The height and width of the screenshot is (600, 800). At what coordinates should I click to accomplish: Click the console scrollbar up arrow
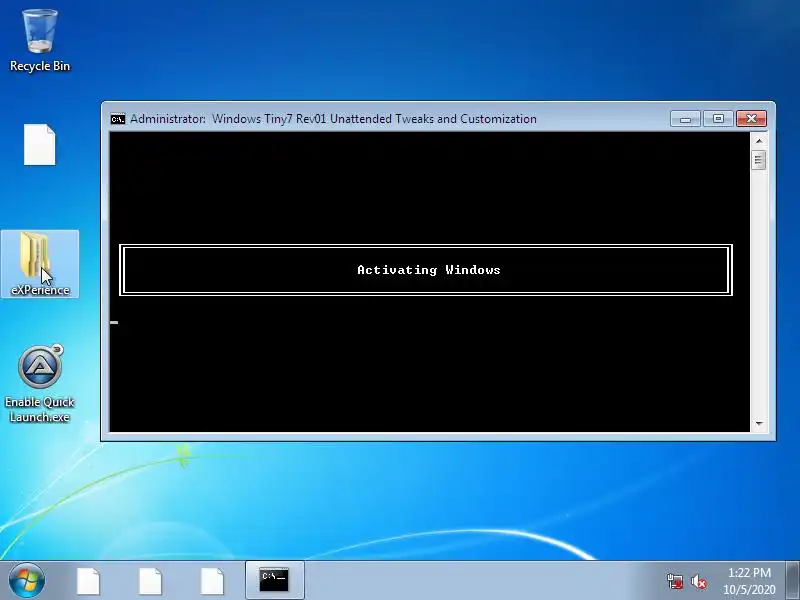click(759, 141)
